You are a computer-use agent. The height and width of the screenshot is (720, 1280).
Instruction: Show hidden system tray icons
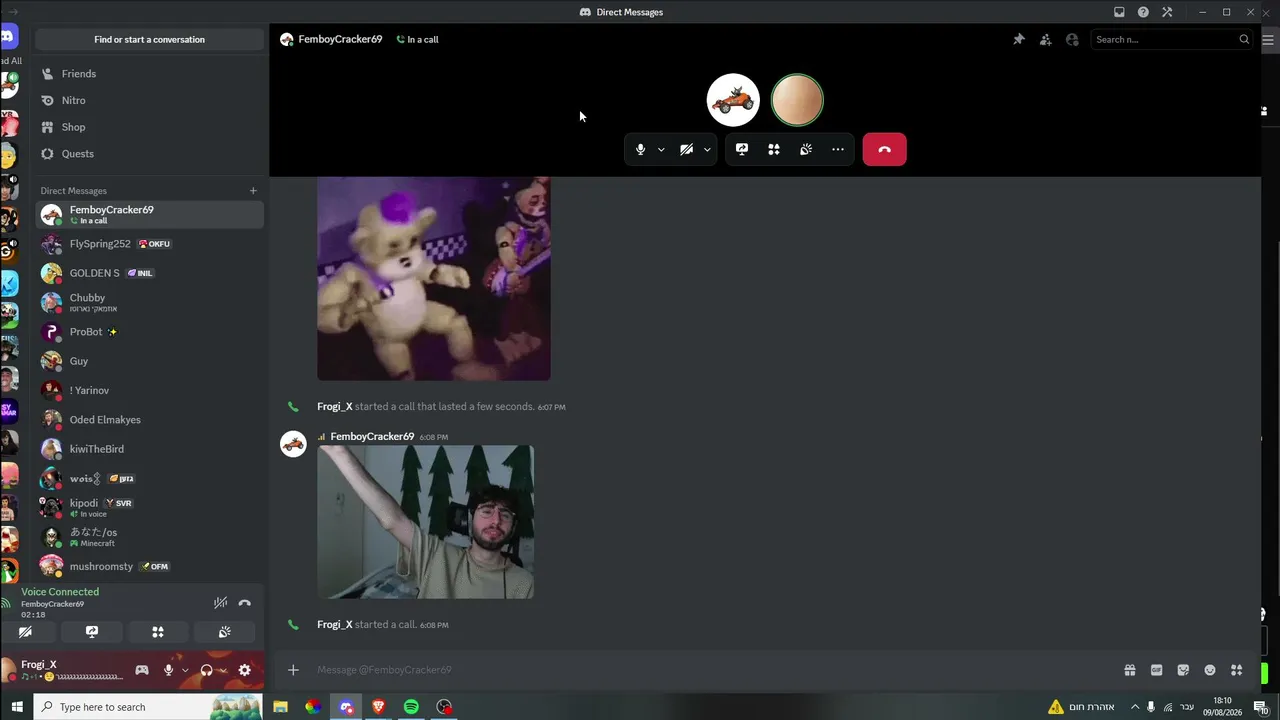1134,707
